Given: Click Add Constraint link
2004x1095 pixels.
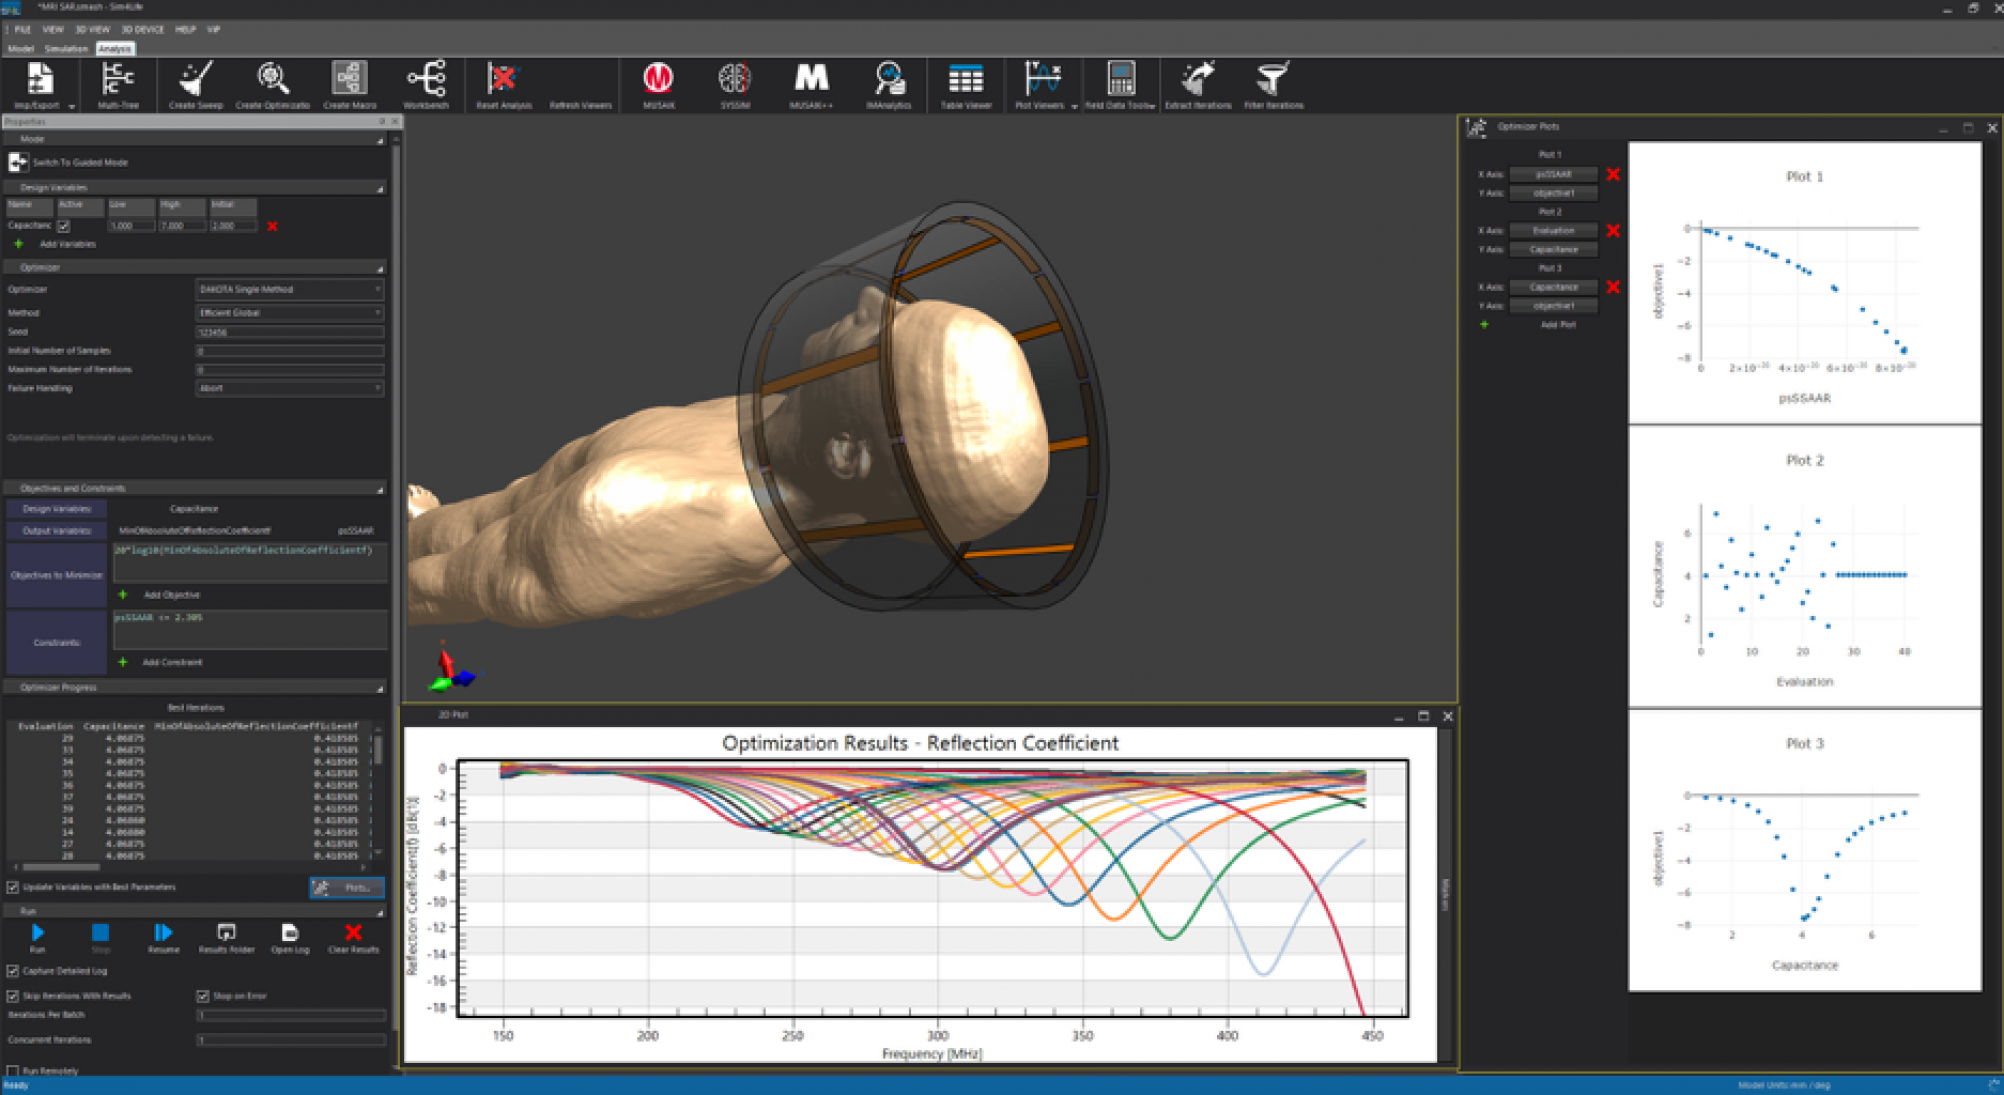Looking at the screenshot, I should [171, 662].
